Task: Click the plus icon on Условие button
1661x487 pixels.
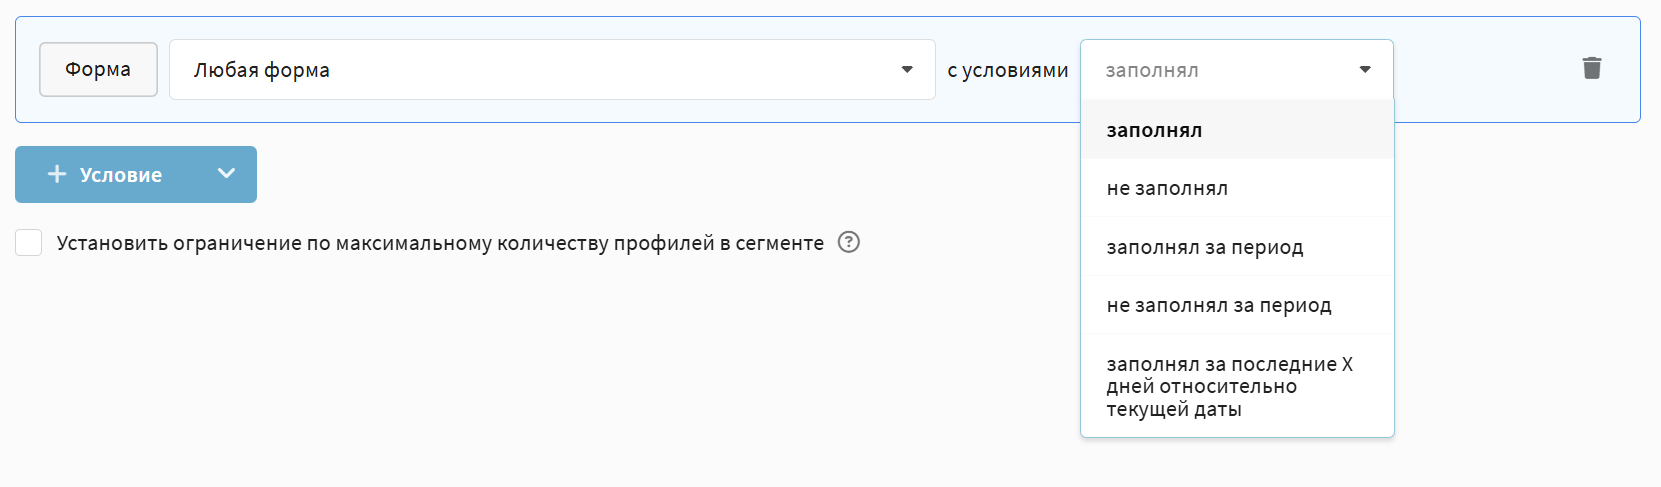Action: pos(57,174)
